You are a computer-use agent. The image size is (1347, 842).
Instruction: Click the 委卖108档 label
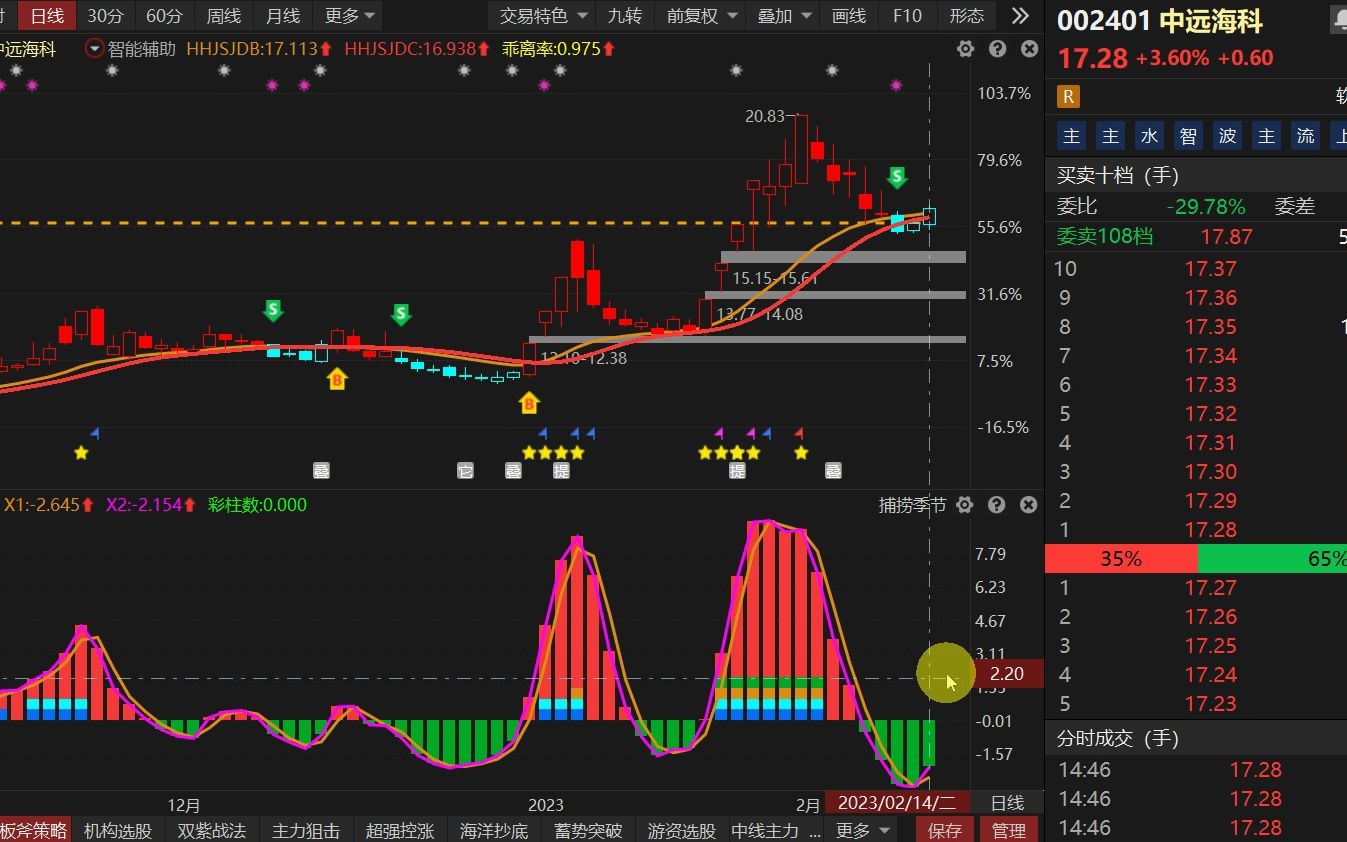1105,236
